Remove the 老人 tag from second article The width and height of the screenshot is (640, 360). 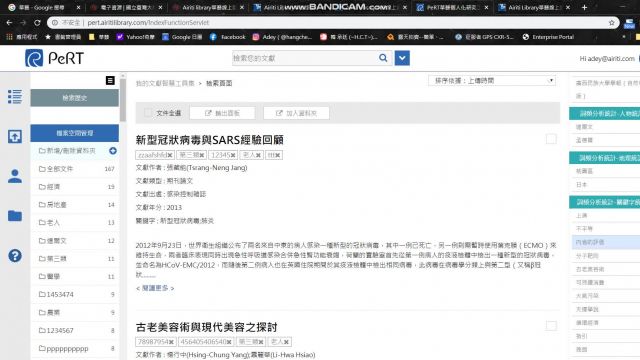pos(287,342)
